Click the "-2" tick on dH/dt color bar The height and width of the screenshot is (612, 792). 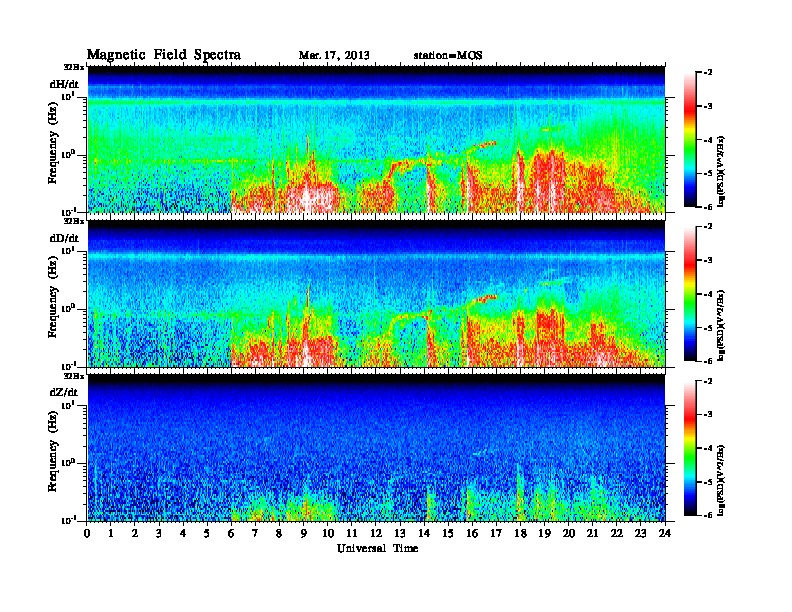tap(708, 73)
